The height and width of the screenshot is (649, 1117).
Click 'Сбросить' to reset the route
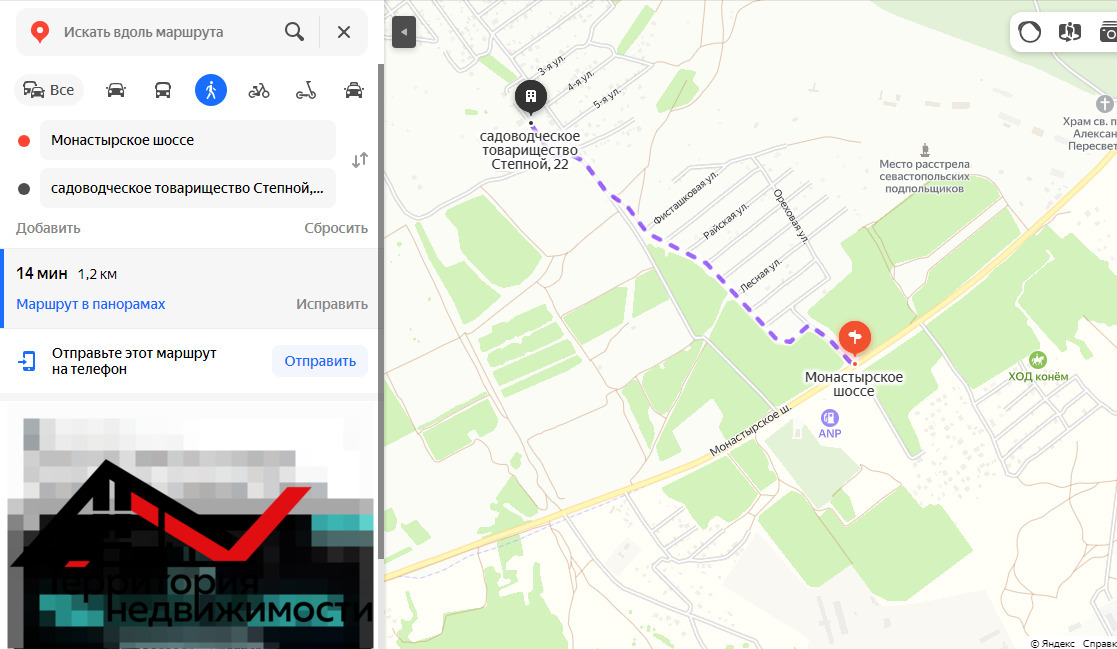point(336,229)
